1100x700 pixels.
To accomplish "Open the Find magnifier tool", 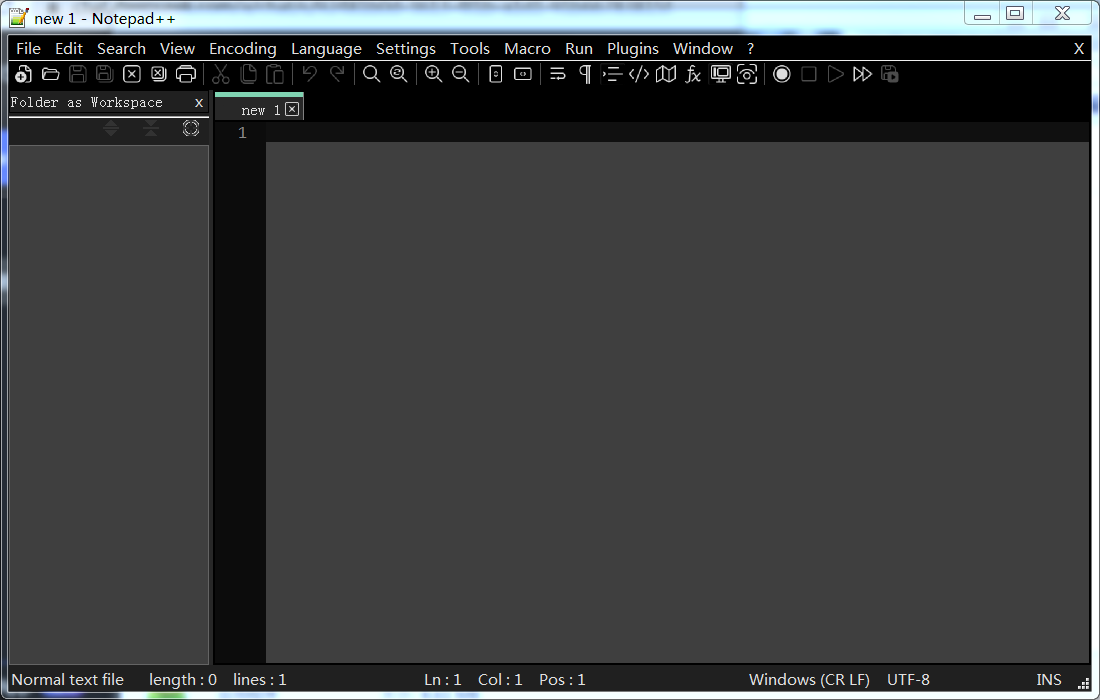I will point(371,74).
